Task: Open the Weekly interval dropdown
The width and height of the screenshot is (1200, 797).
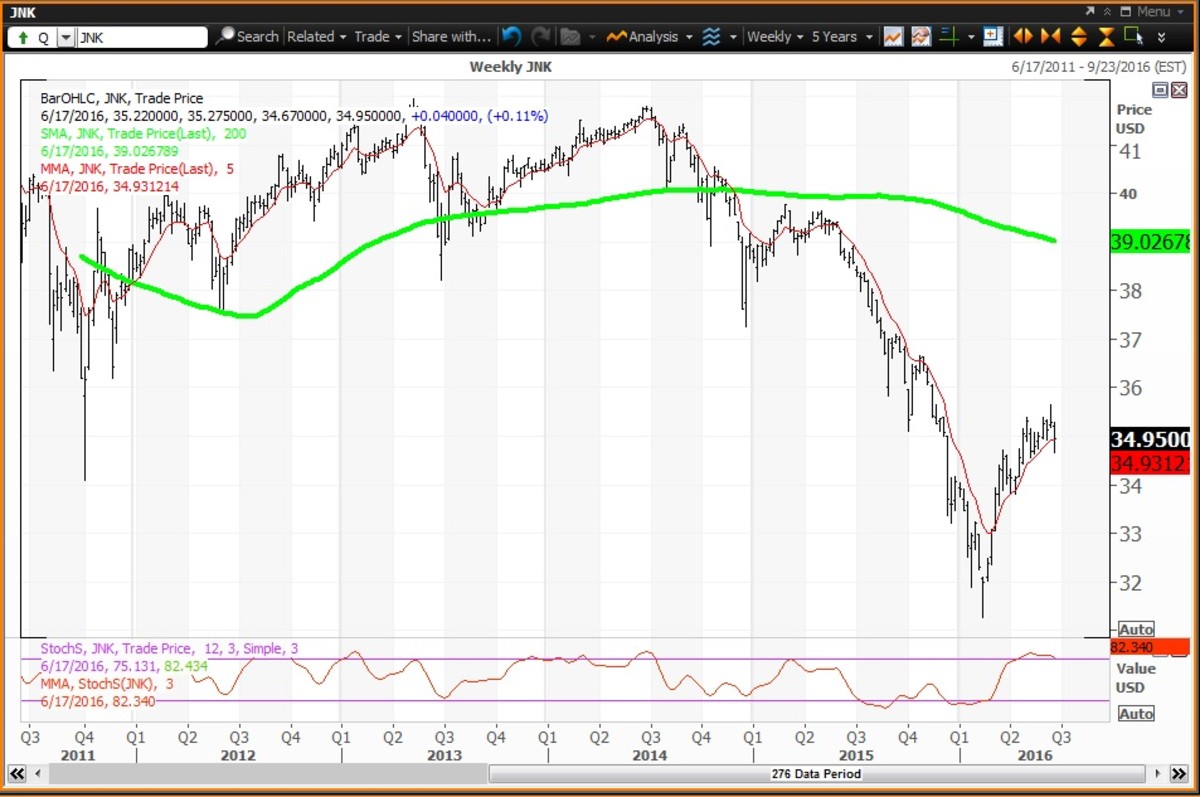Action: tap(775, 37)
